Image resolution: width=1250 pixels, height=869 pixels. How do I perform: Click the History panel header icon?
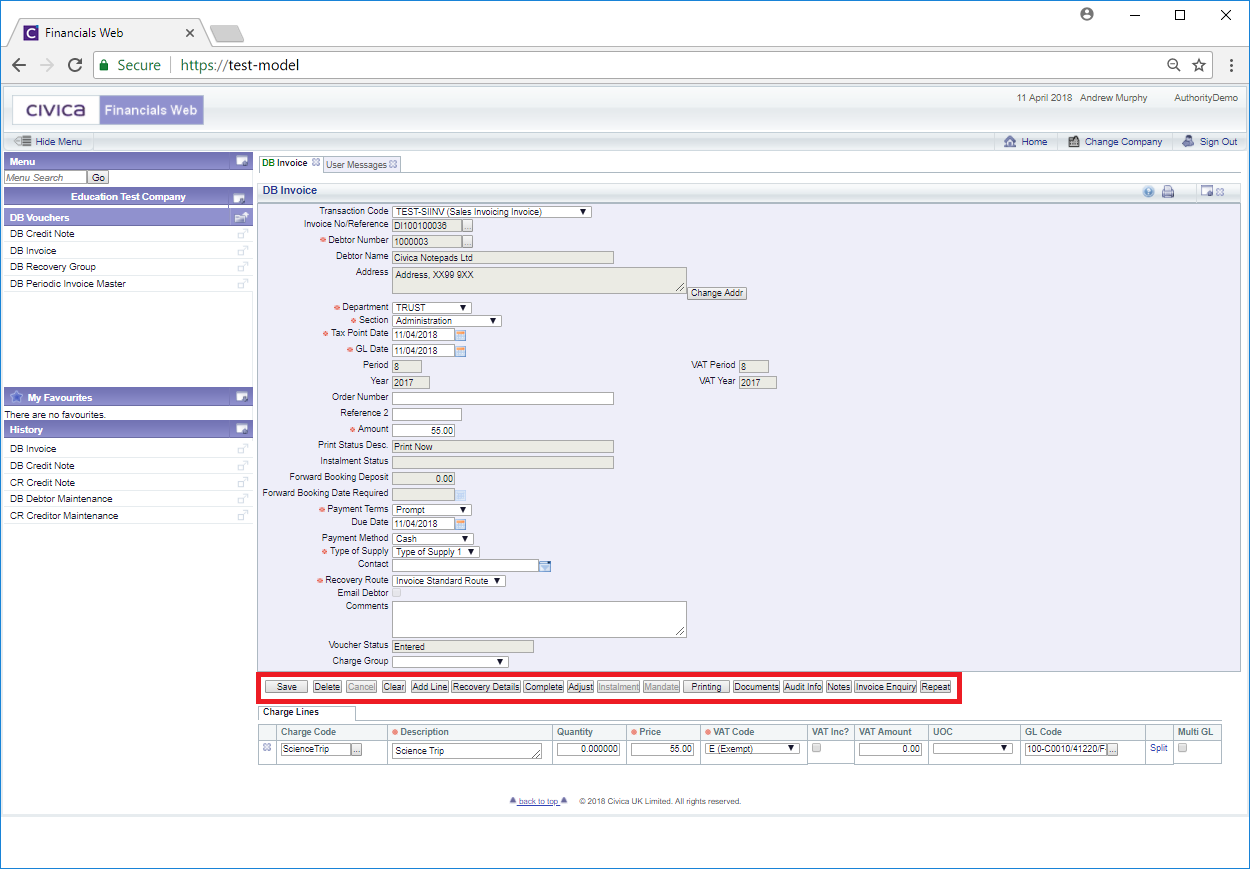pyautogui.click(x=242, y=429)
